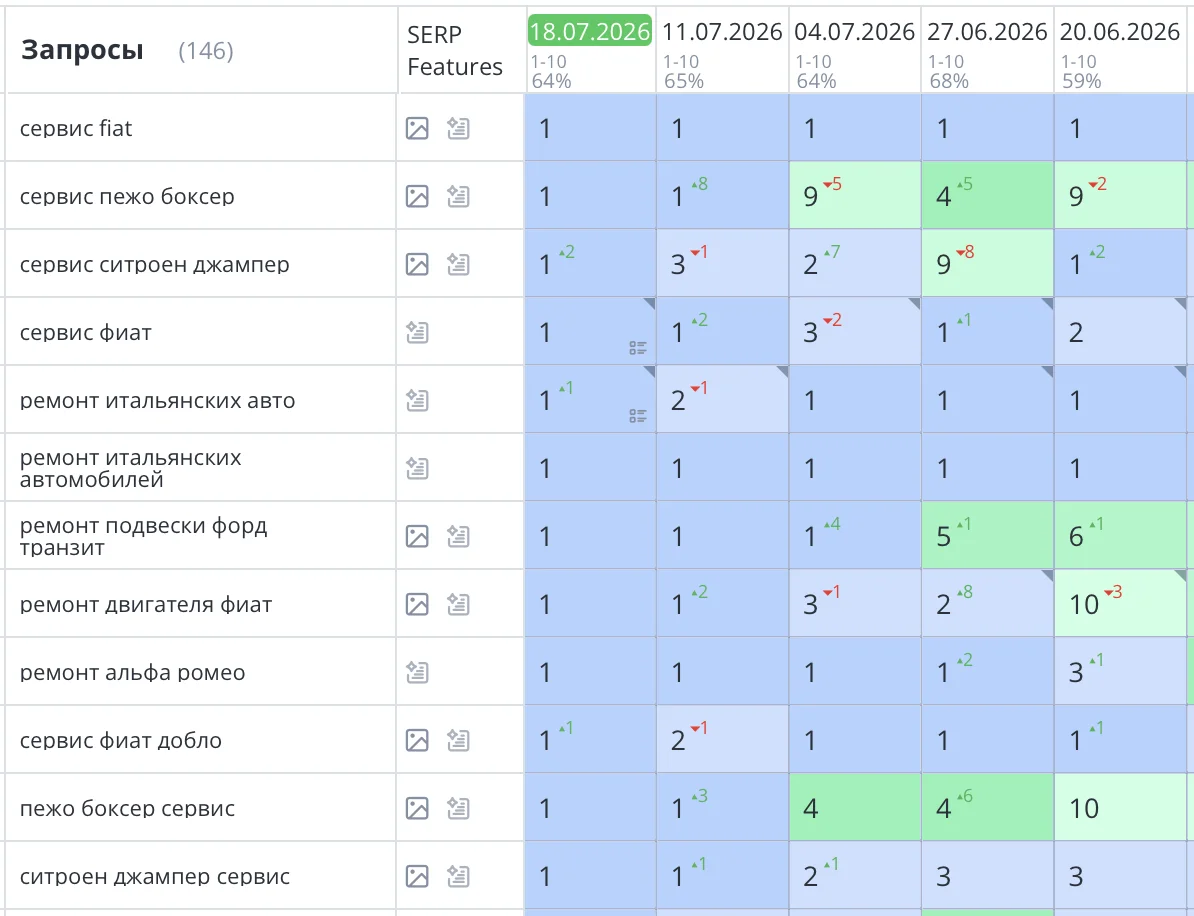Image resolution: width=1194 pixels, height=916 pixels.
Task: Click the image icon for ремонт двигателя фиат
Action: point(417,605)
